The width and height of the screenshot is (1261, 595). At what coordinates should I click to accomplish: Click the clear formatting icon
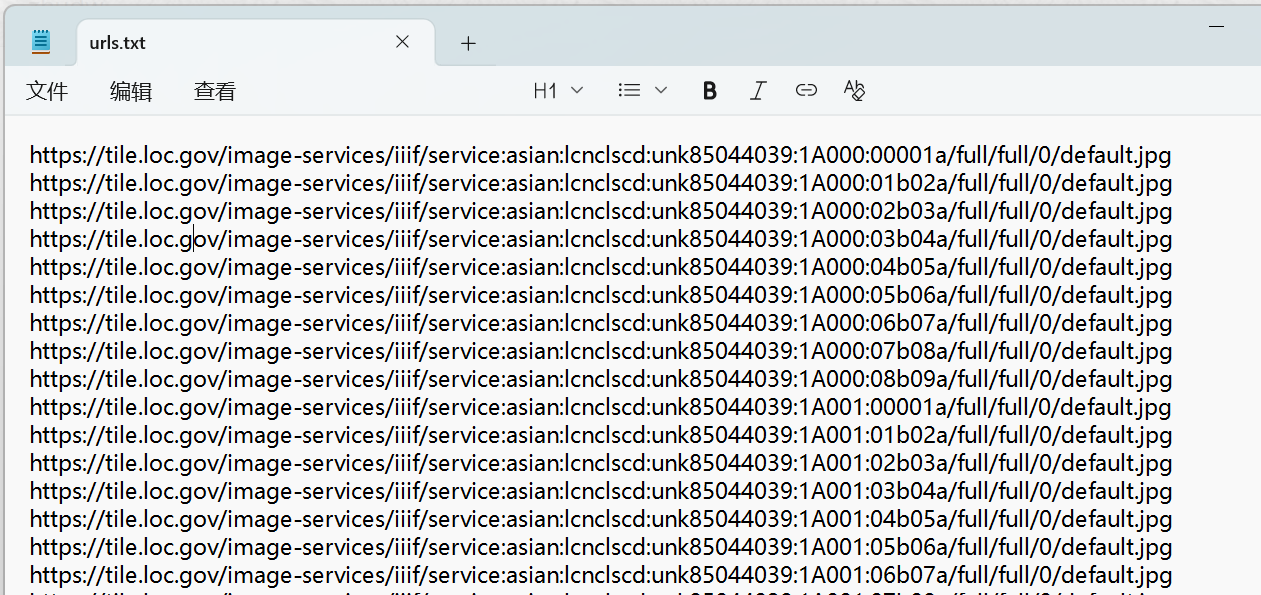pyautogui.click(x=854, y=91)
